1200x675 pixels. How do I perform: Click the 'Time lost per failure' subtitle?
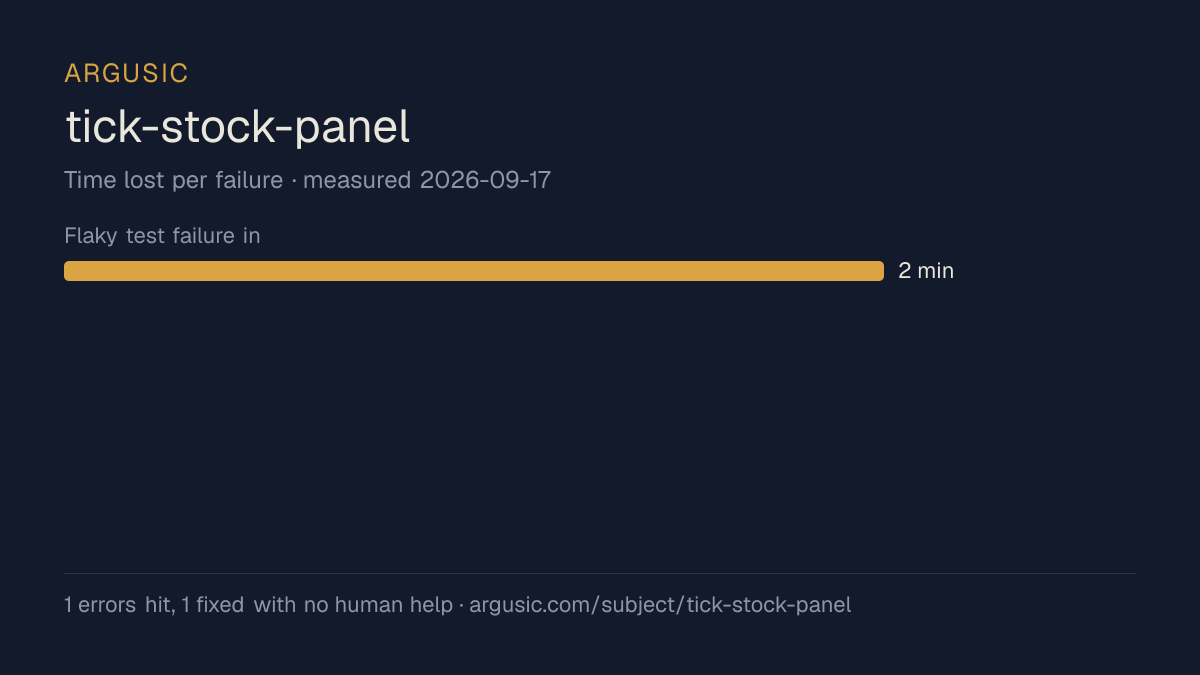point(173,180)
